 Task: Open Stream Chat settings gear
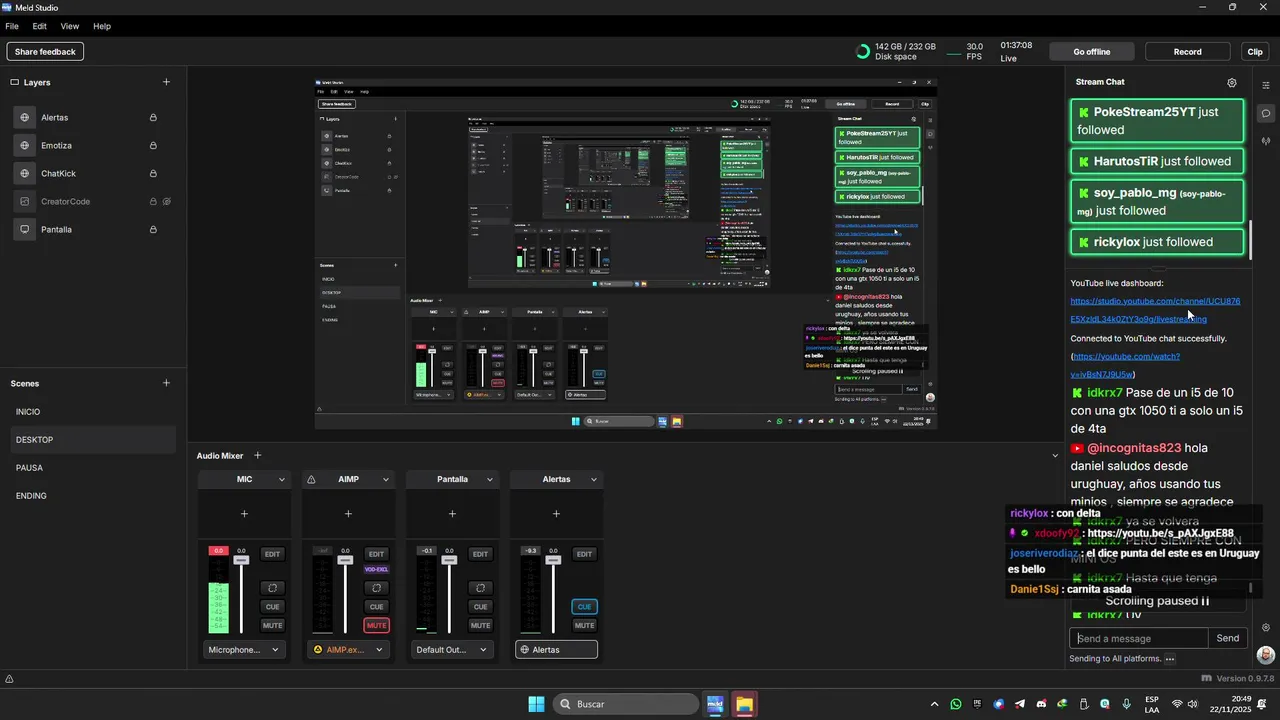coord(1232,83)
